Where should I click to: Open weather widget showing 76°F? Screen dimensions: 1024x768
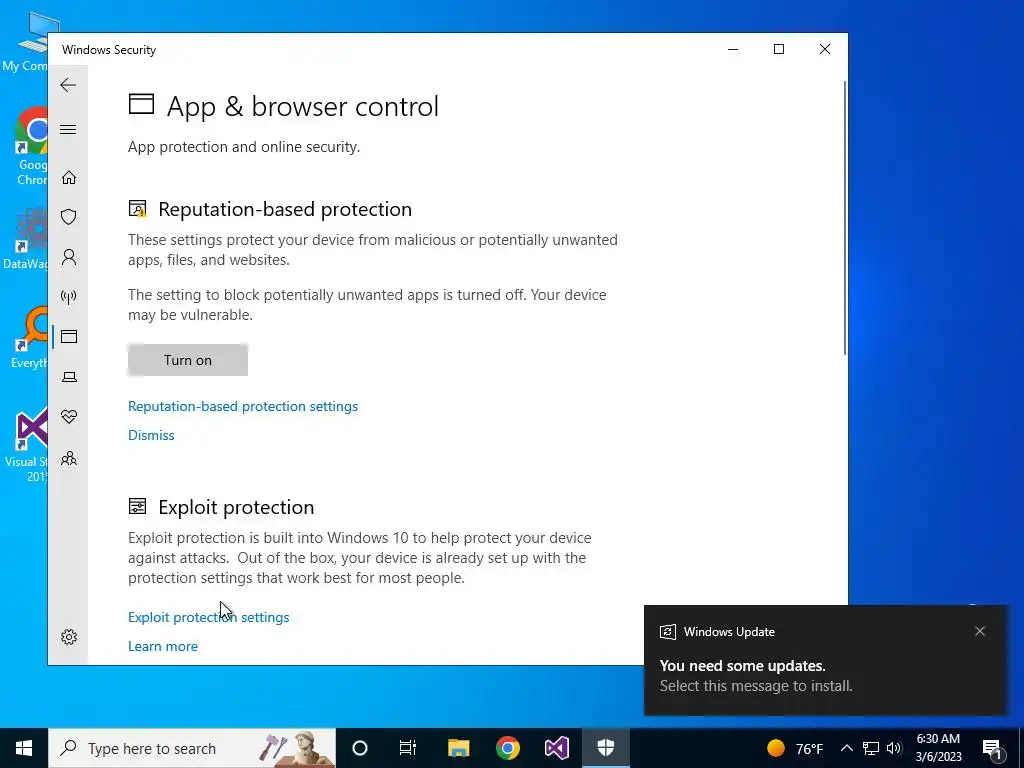[x=795, y=748]
